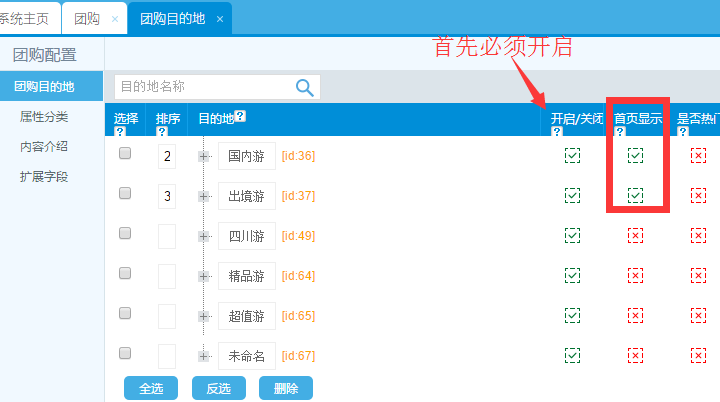Check the selection box for 国内游
Screen dimensions: 720x402
[125, 154]
